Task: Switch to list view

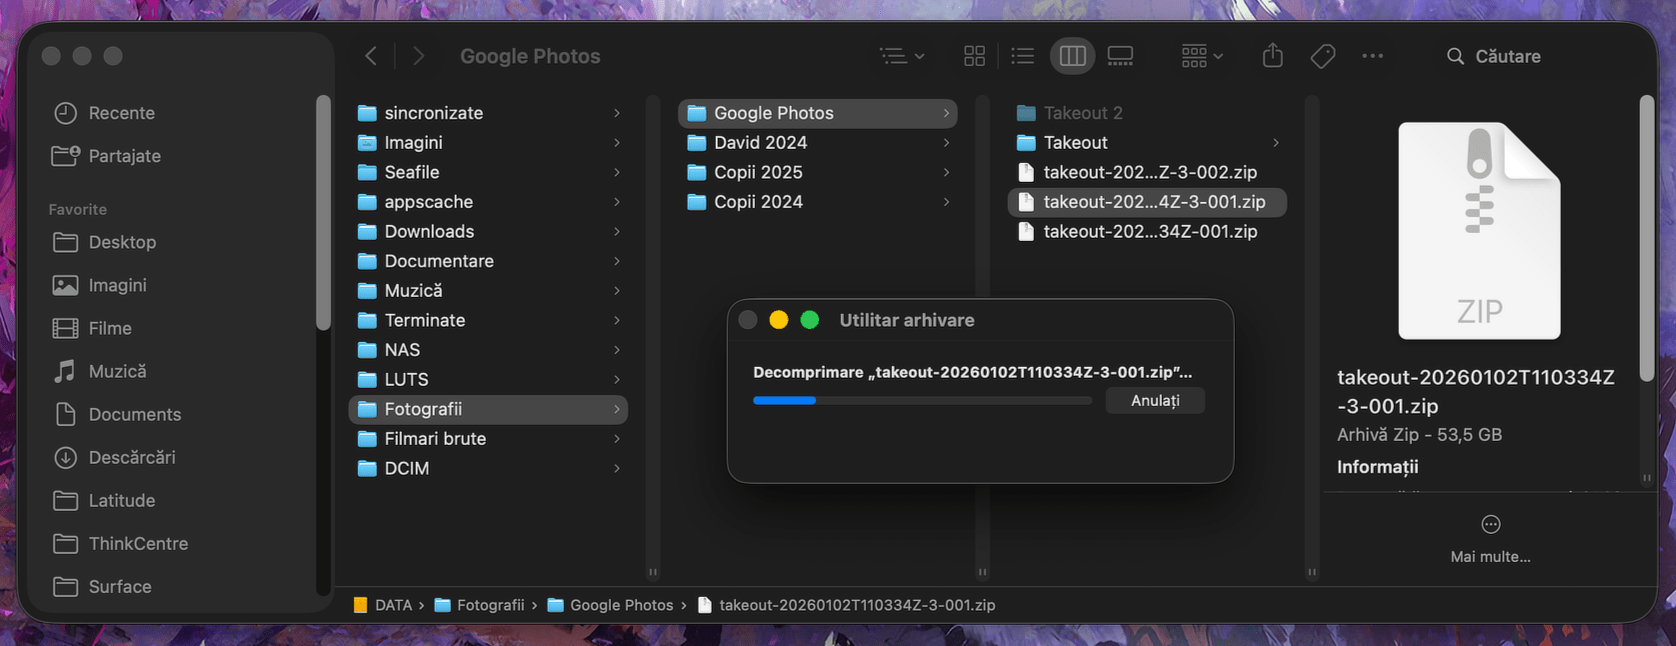Action: 1022,56
